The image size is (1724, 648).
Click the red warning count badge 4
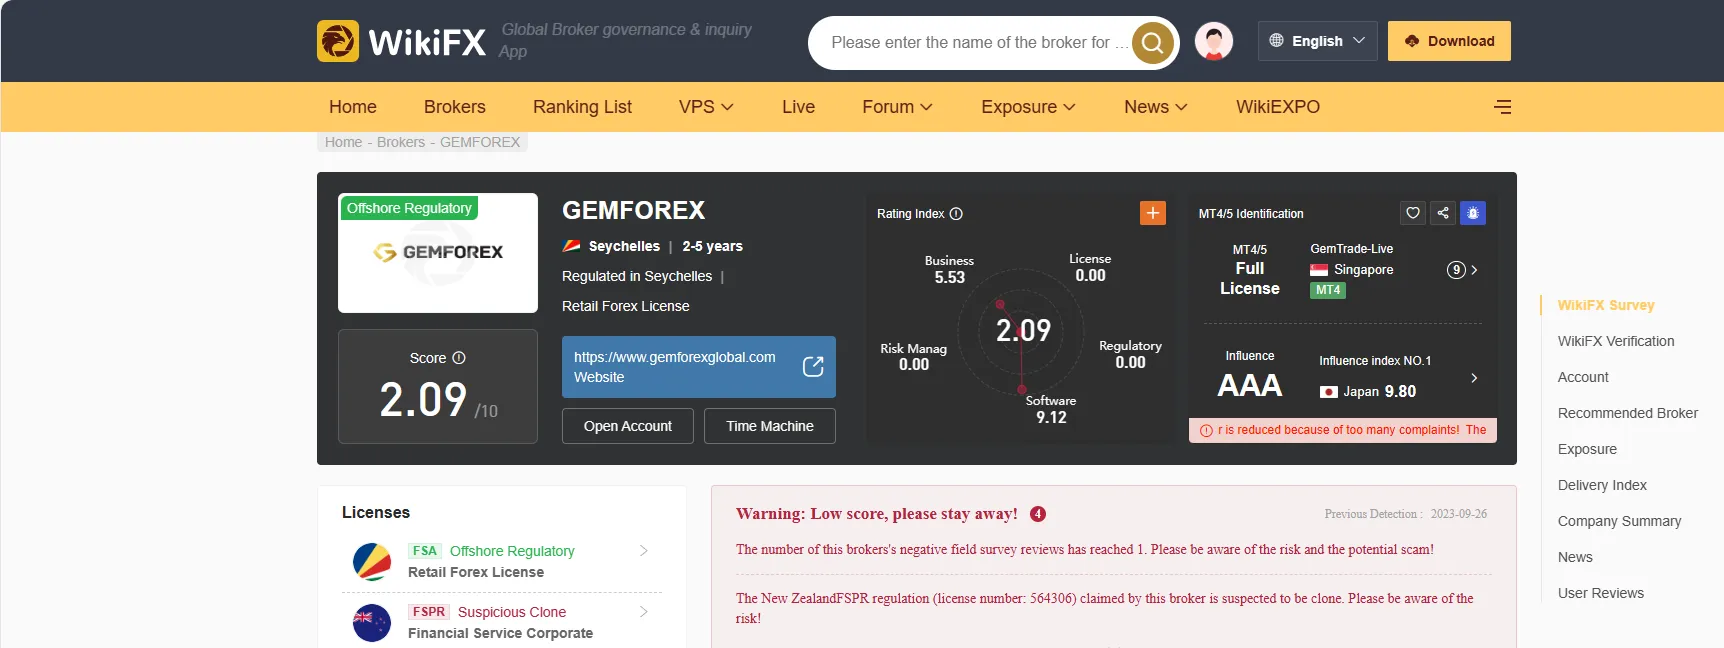tap(1038, 514)
